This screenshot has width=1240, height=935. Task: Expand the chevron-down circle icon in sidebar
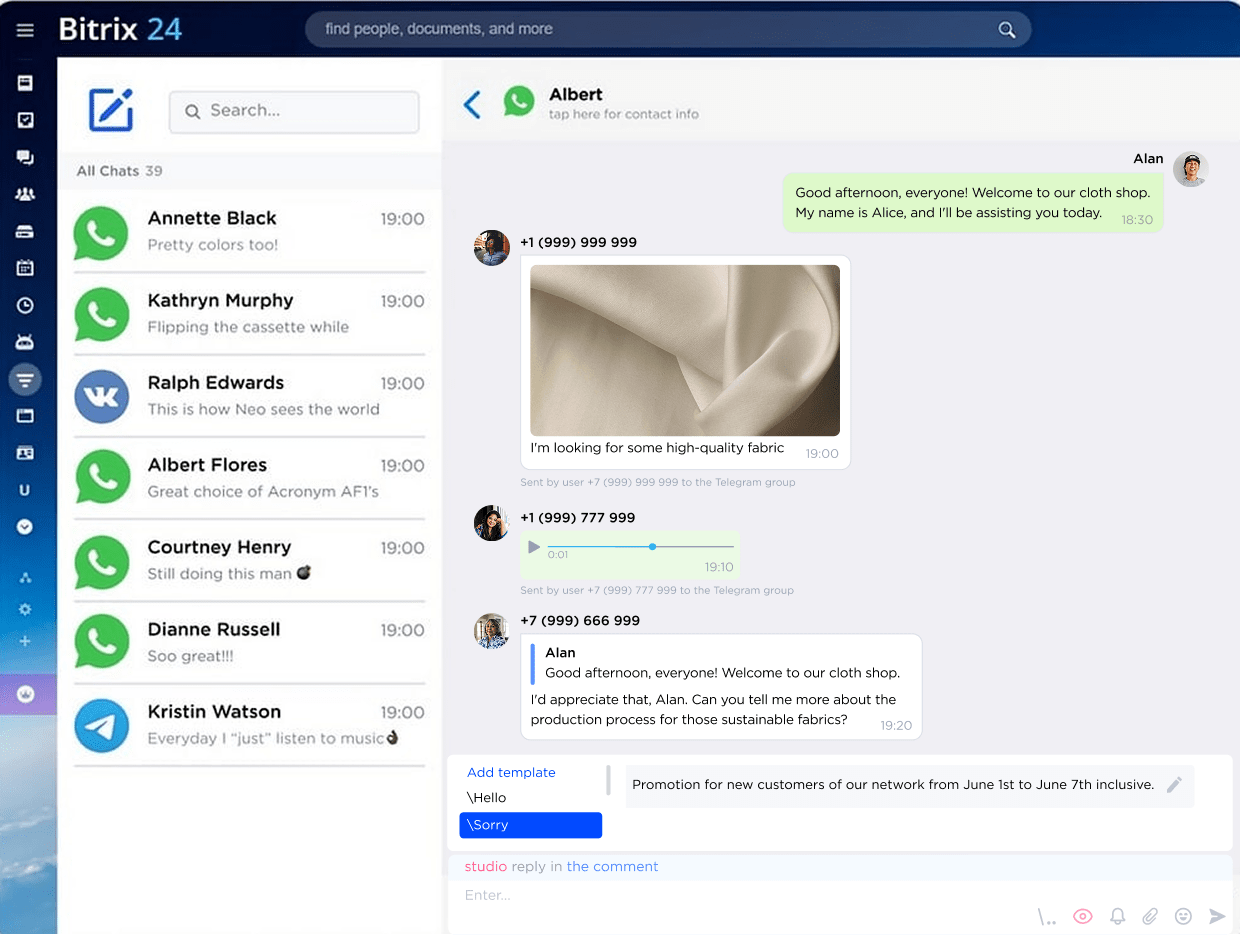coord(26,527)
